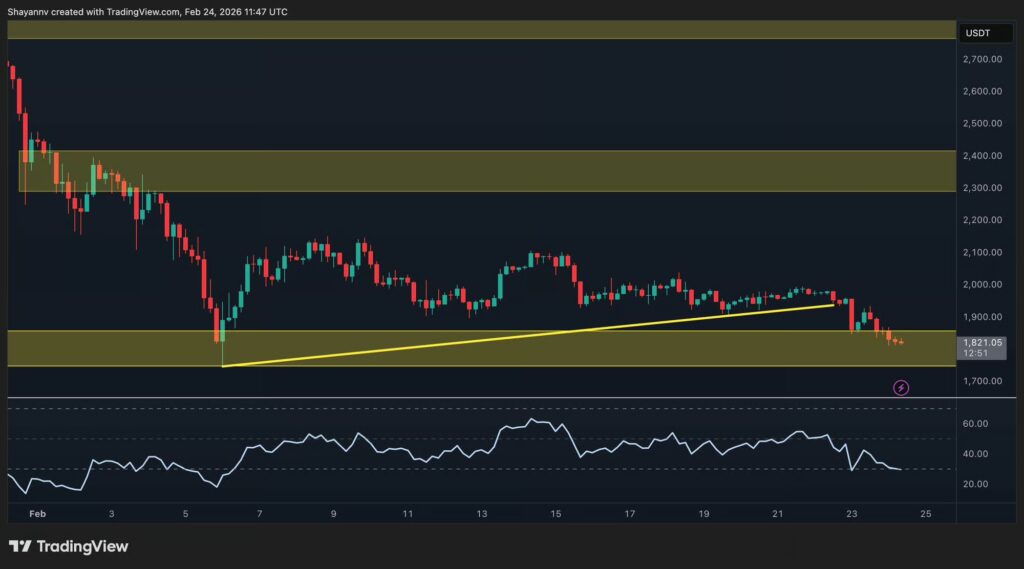This screenshot has width=1024, height=569.
Task: Click the last candlestick on the chart
Action: (901, 342)
